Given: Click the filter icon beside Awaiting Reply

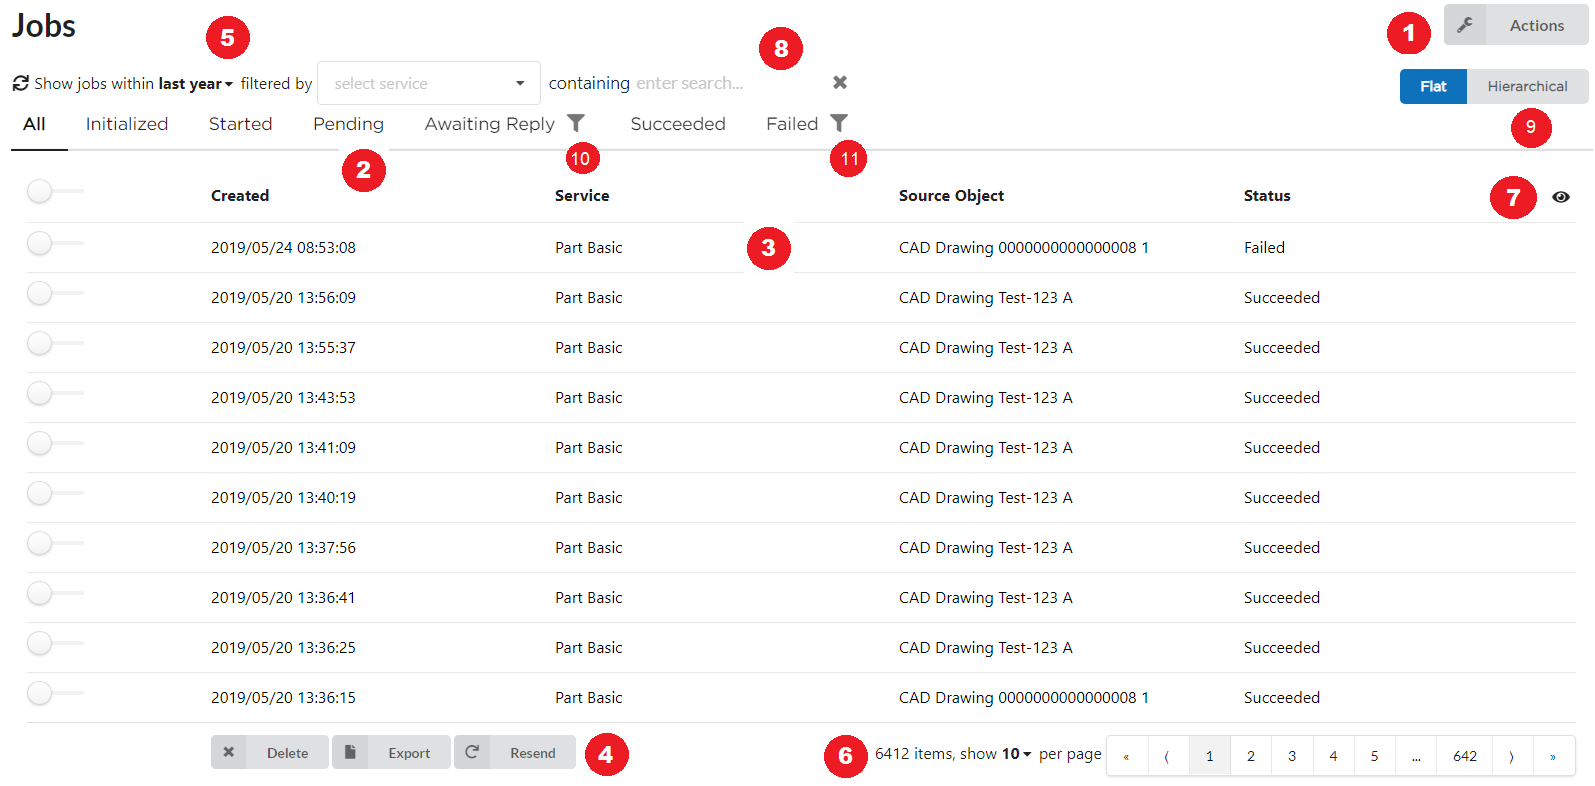Looking at the screenshot, I should [x=576, y=123].
